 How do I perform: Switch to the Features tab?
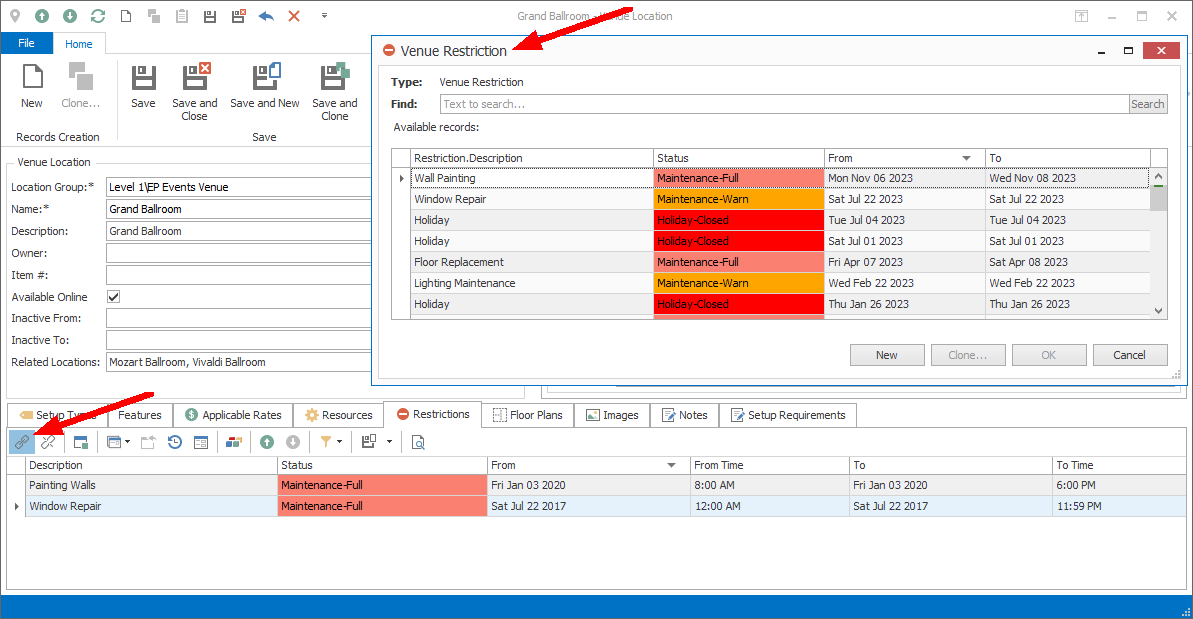point(139,415)
